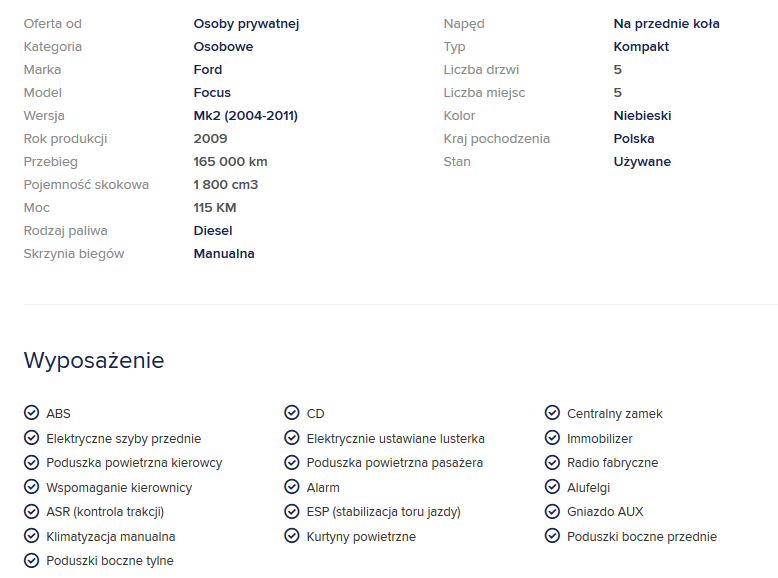Screen dimensions: 778x578
Task: Click the Niebieski color value
Action: 642,116
